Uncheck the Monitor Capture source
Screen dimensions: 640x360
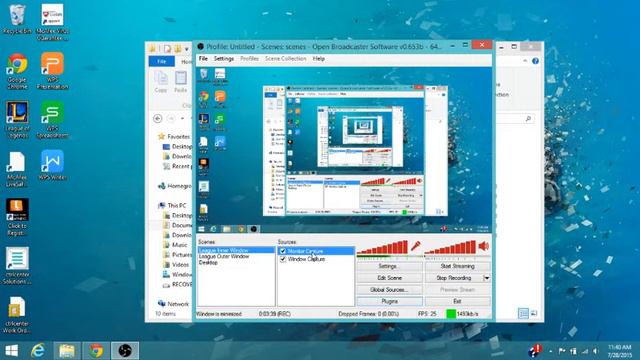coord(283,251)
